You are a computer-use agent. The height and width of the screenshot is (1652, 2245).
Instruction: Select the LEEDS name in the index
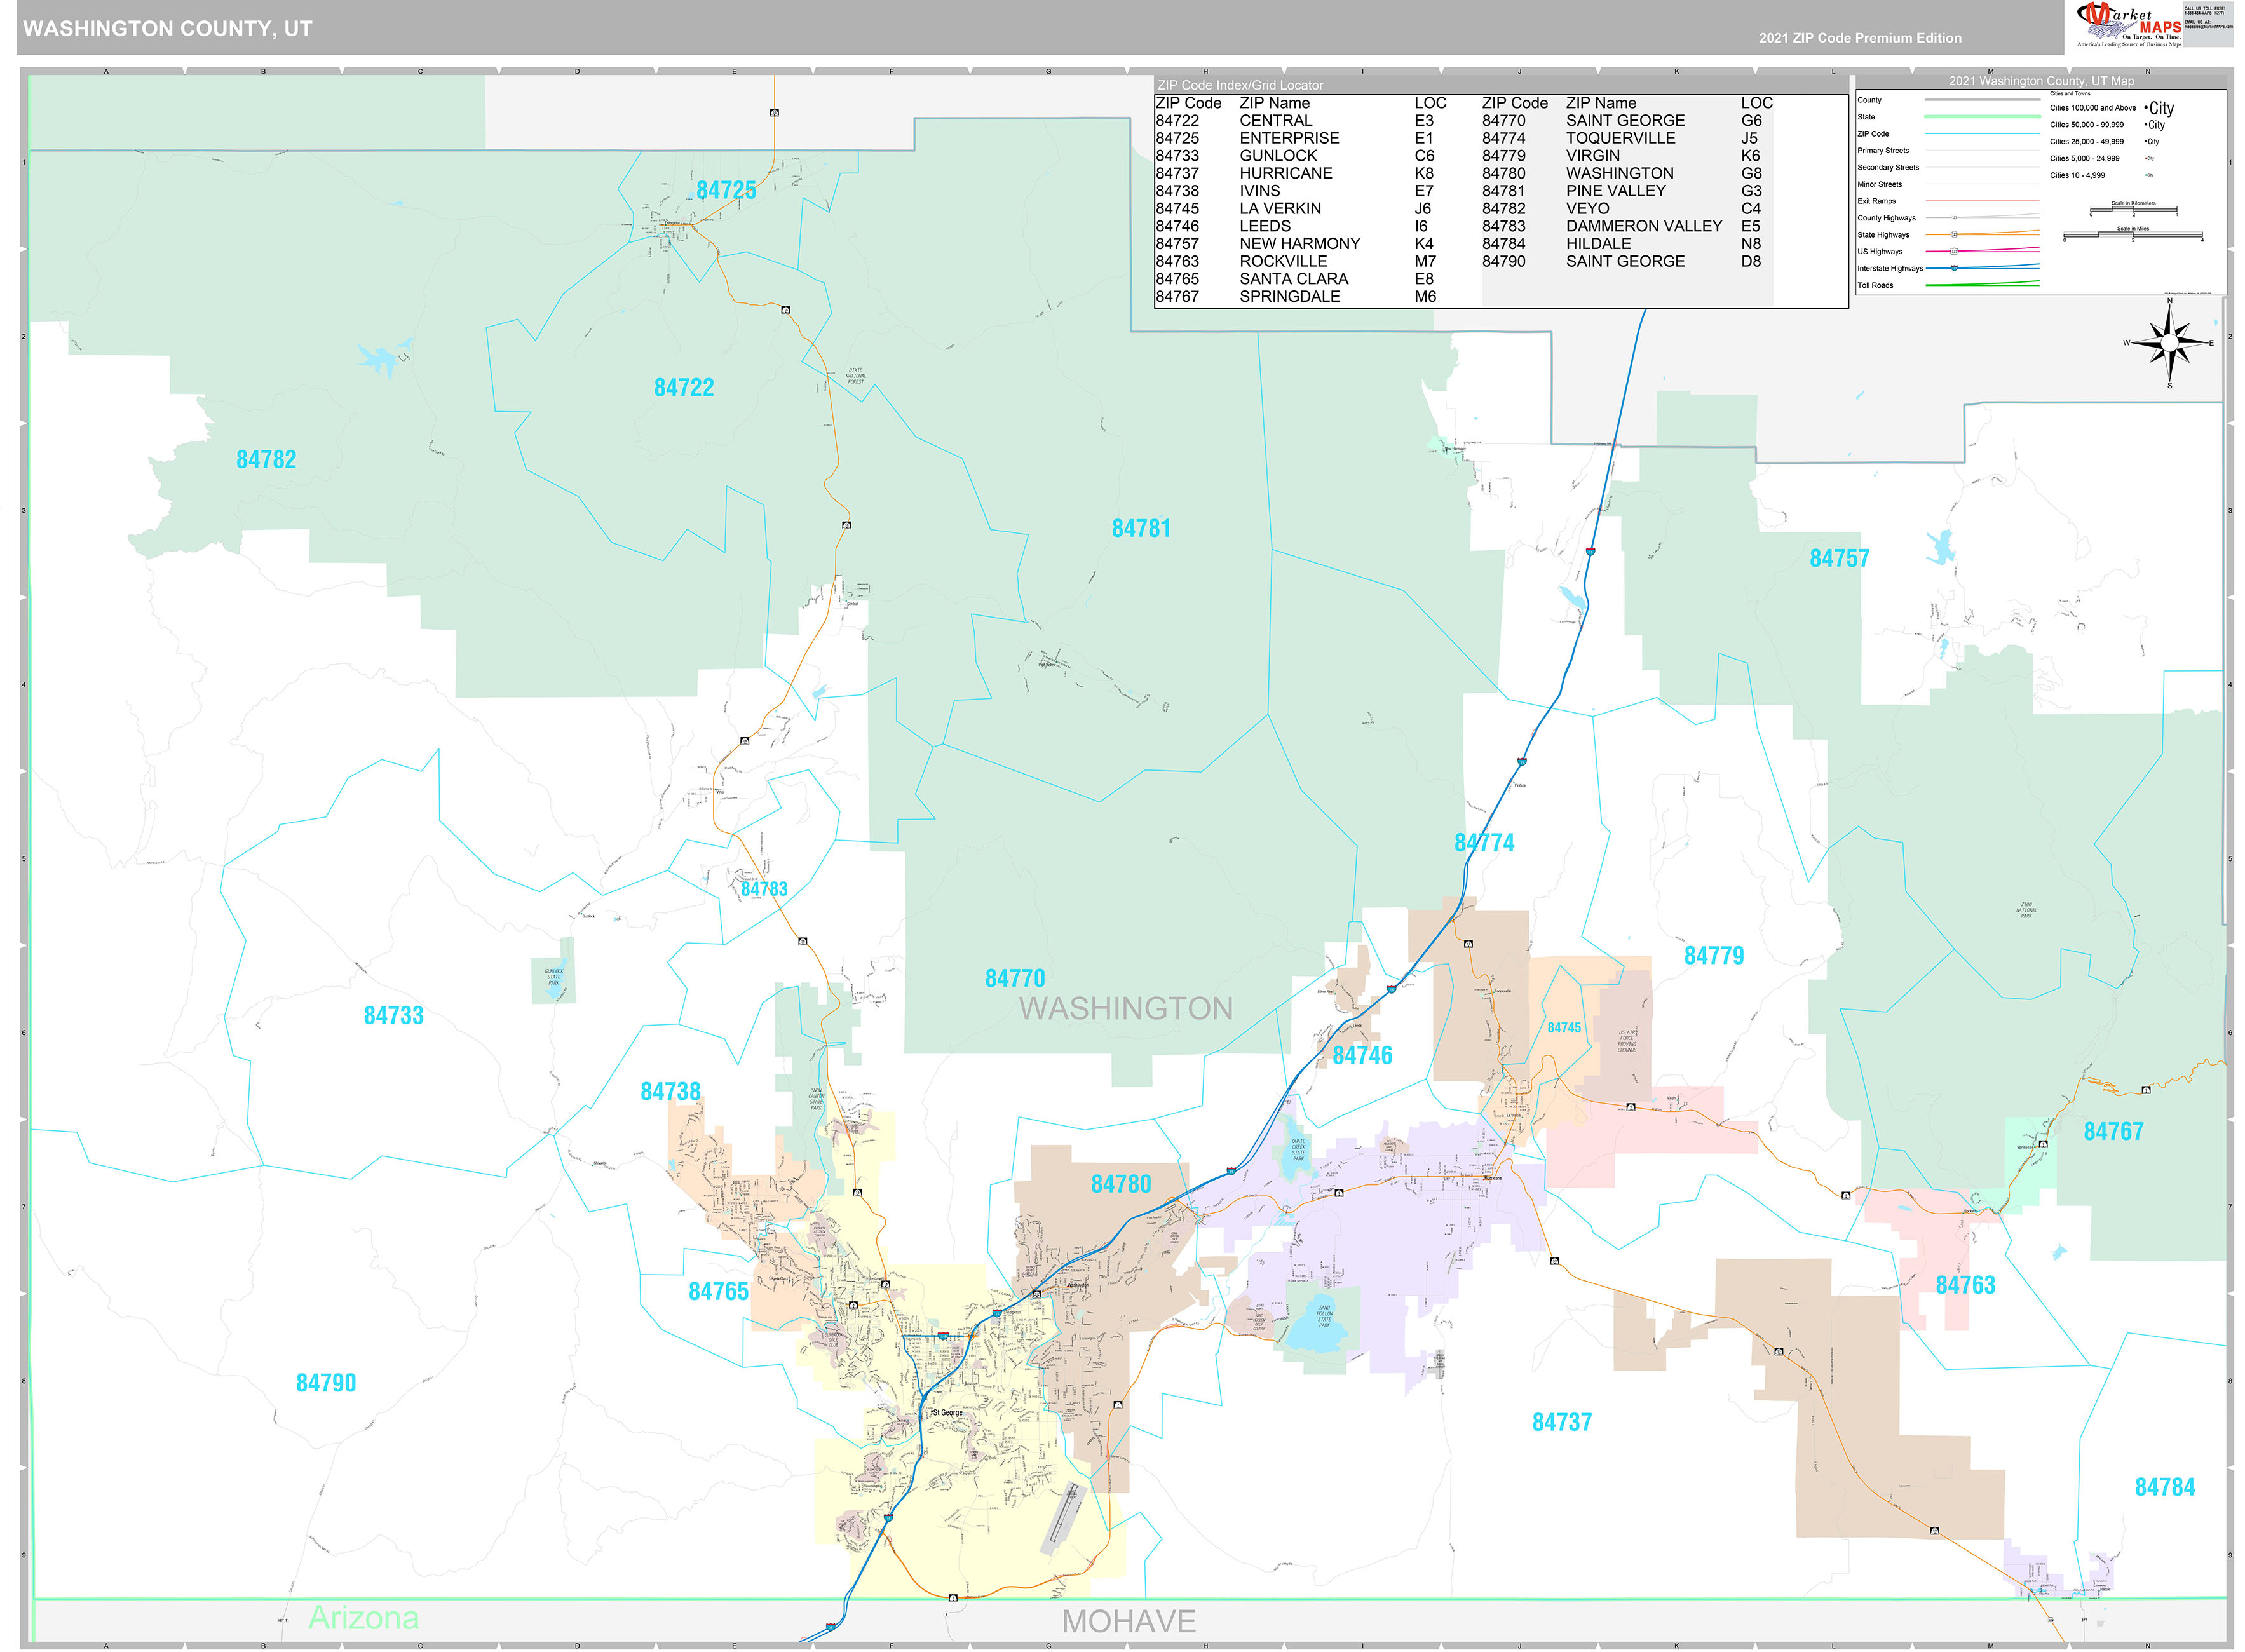point(1265,226)
